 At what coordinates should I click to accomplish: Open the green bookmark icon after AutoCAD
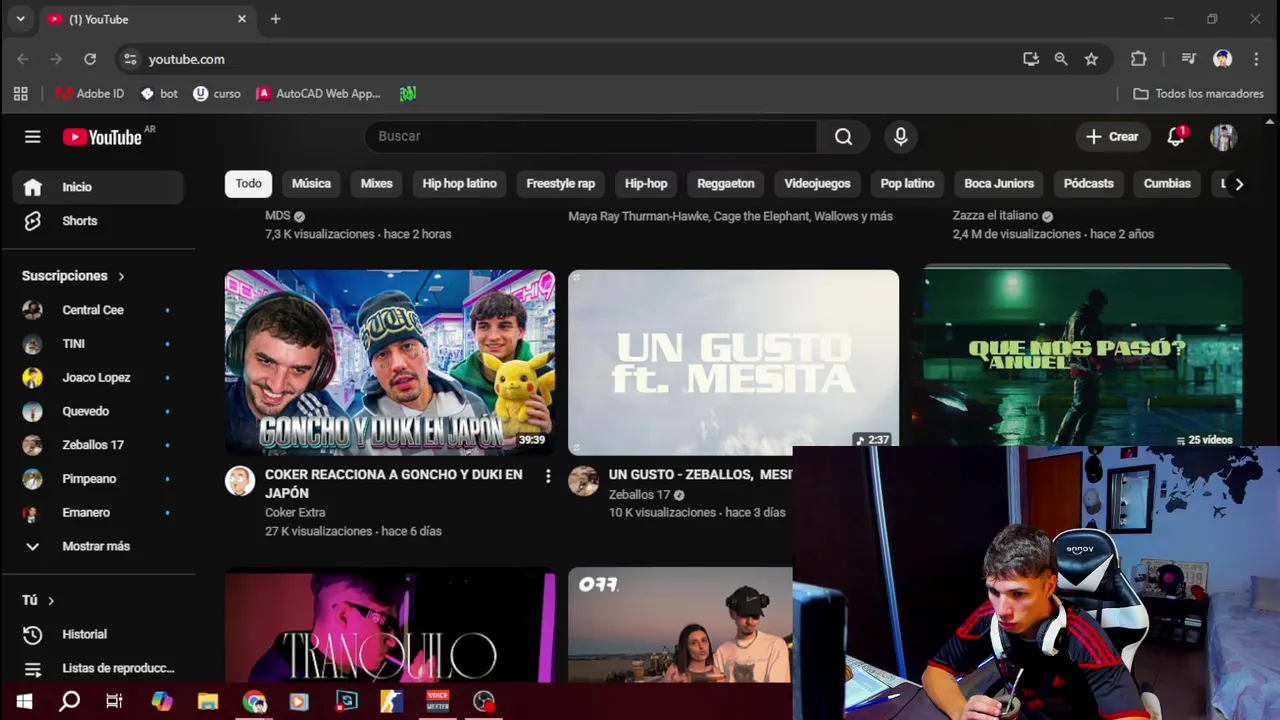coord(407,93)
